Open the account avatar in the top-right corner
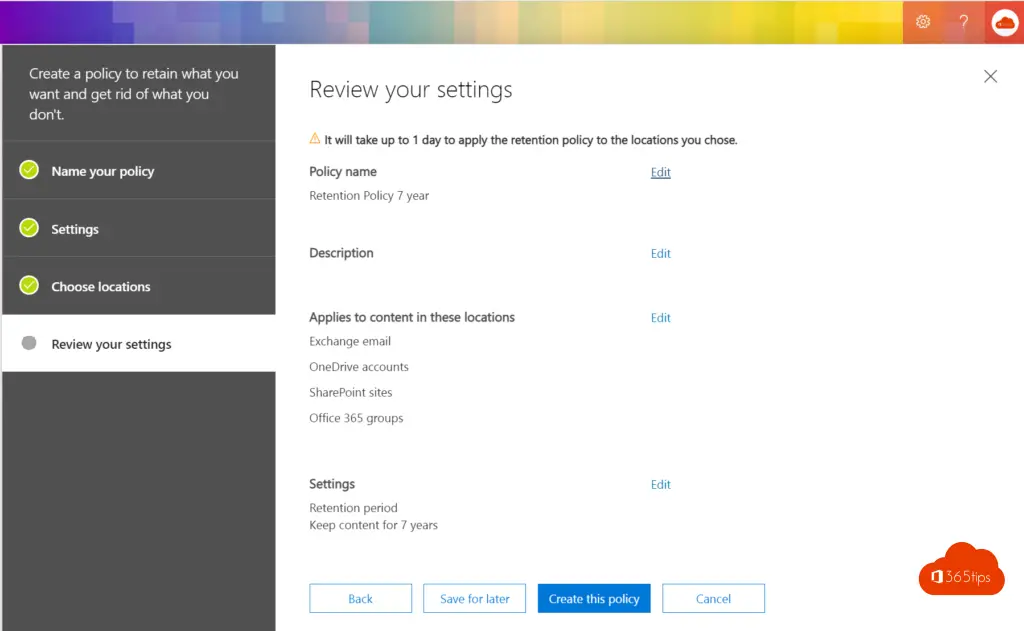The image size is (1024, 631). [1004, 22]
